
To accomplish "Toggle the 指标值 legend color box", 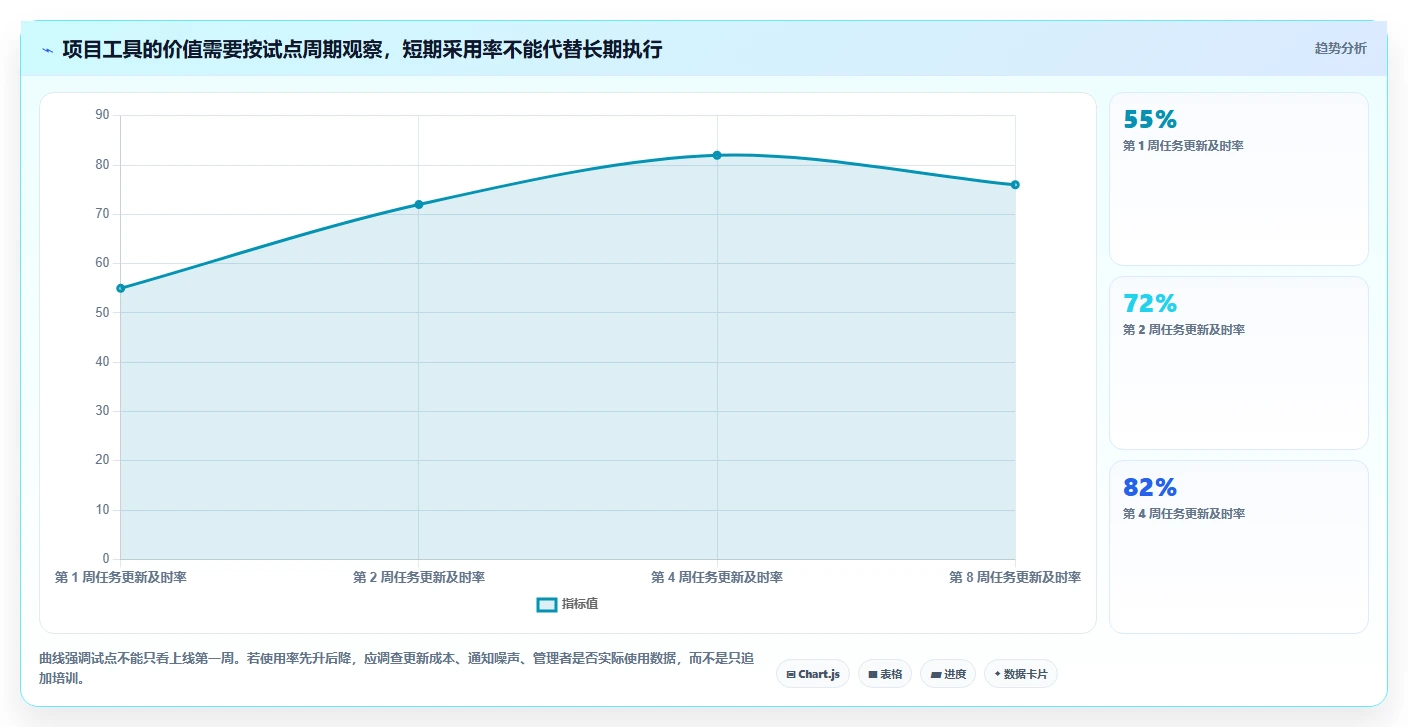I will [x=547, y=604].
